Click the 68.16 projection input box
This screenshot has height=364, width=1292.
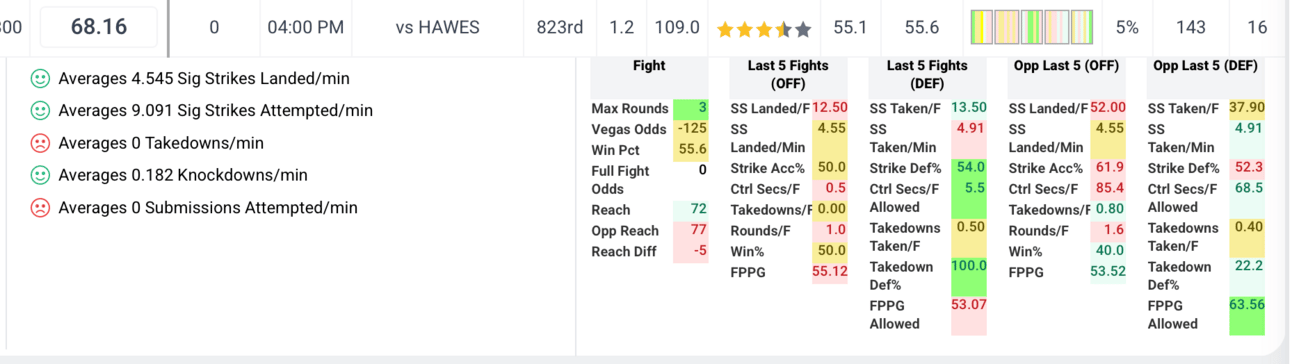click(98, 27)
